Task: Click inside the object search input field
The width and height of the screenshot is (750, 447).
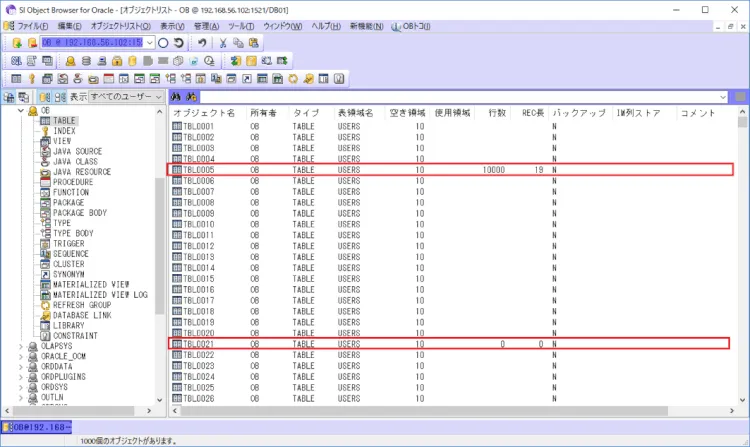Action: tap(458, 97)
